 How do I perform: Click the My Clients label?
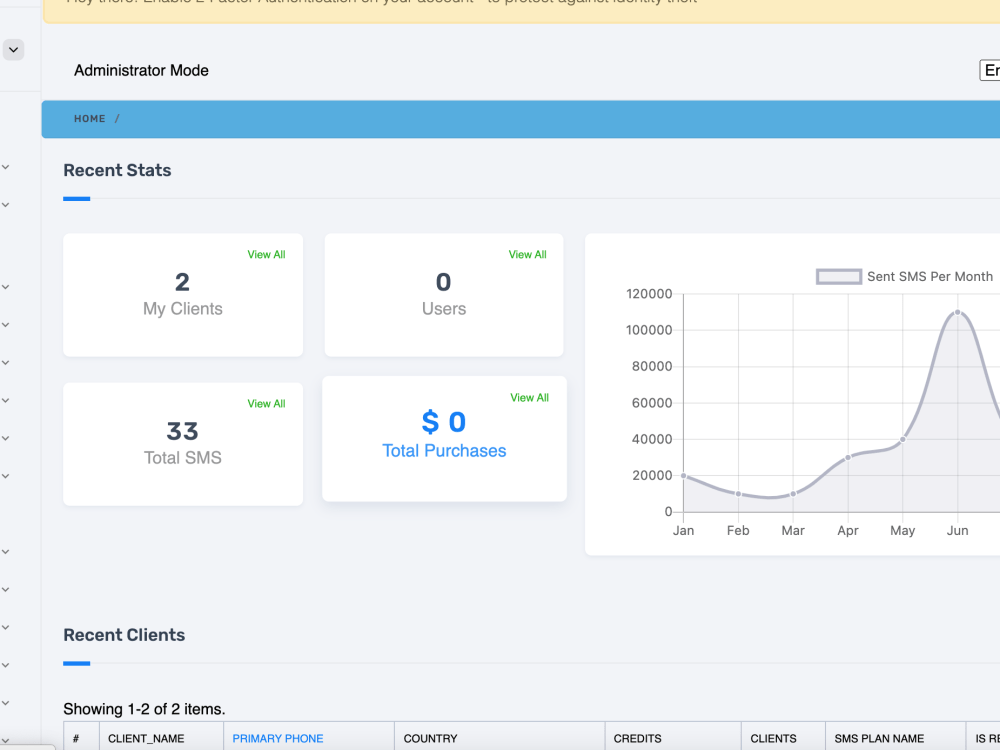click(x=182, y=309)
